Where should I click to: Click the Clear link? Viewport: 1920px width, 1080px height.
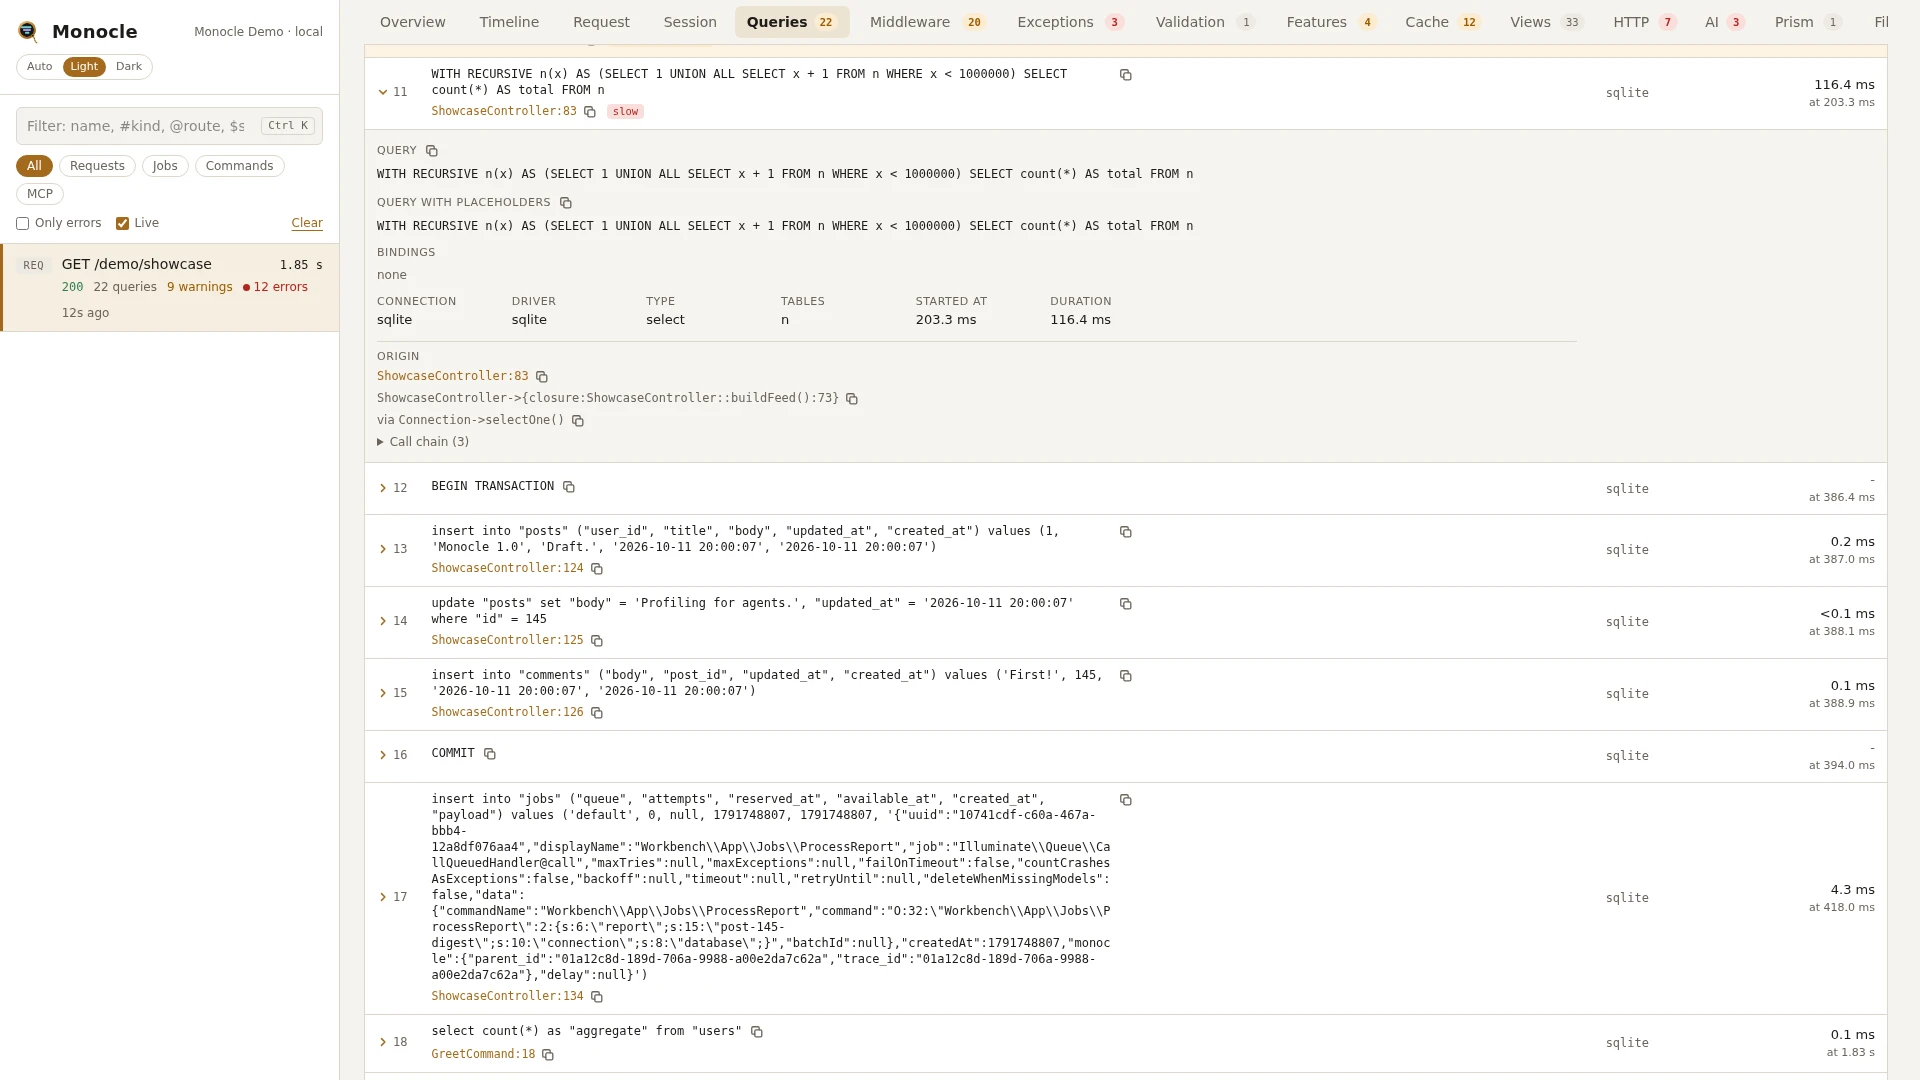[307, 224]
